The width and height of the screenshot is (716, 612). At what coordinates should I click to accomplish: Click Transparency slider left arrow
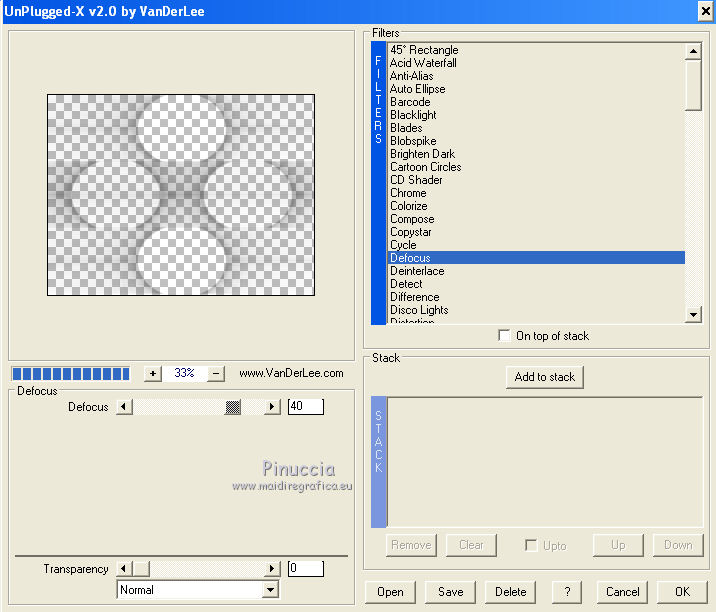tap(124, 569)
